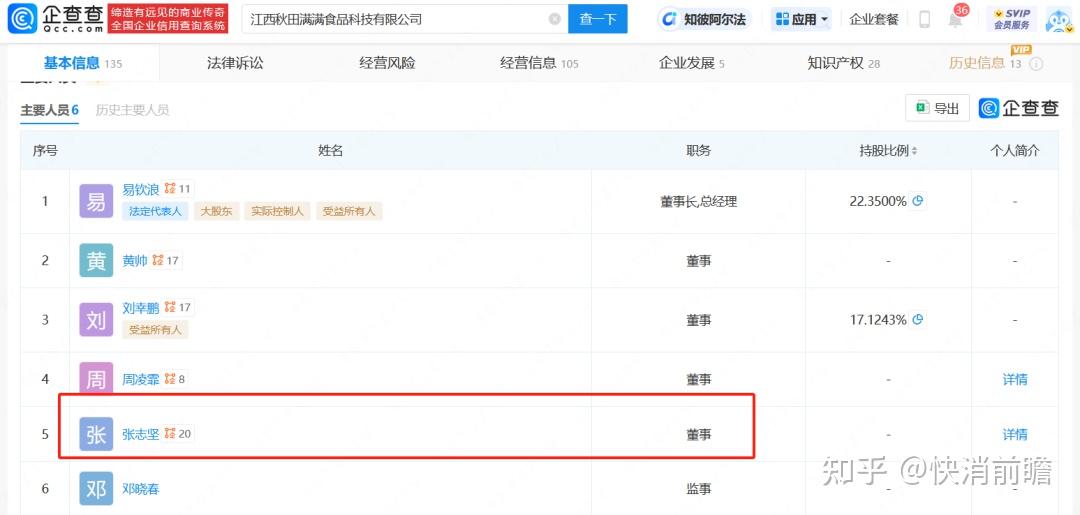Click 受益所有人 tag under 刘幸鹏
1080x515 pixels.
pyautogui.click(x=155, y=330)
